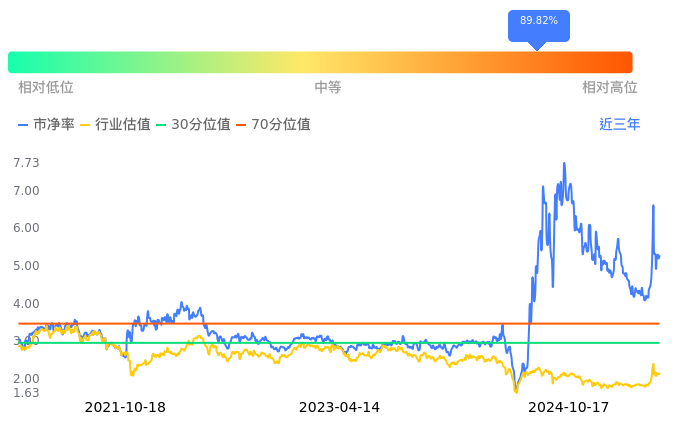
Task: Click the green-to-orange valuation gradient bar
Action: click(320, 62)
